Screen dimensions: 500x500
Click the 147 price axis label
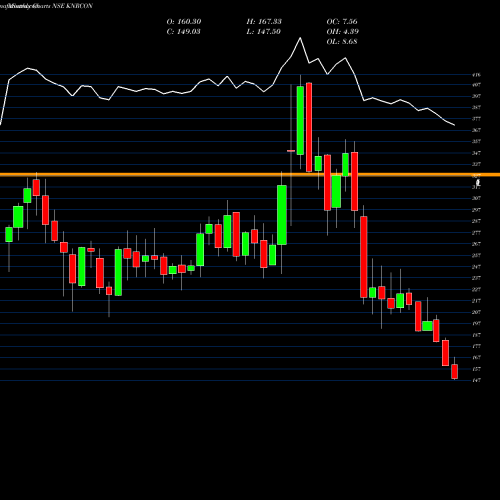point(476,380)
